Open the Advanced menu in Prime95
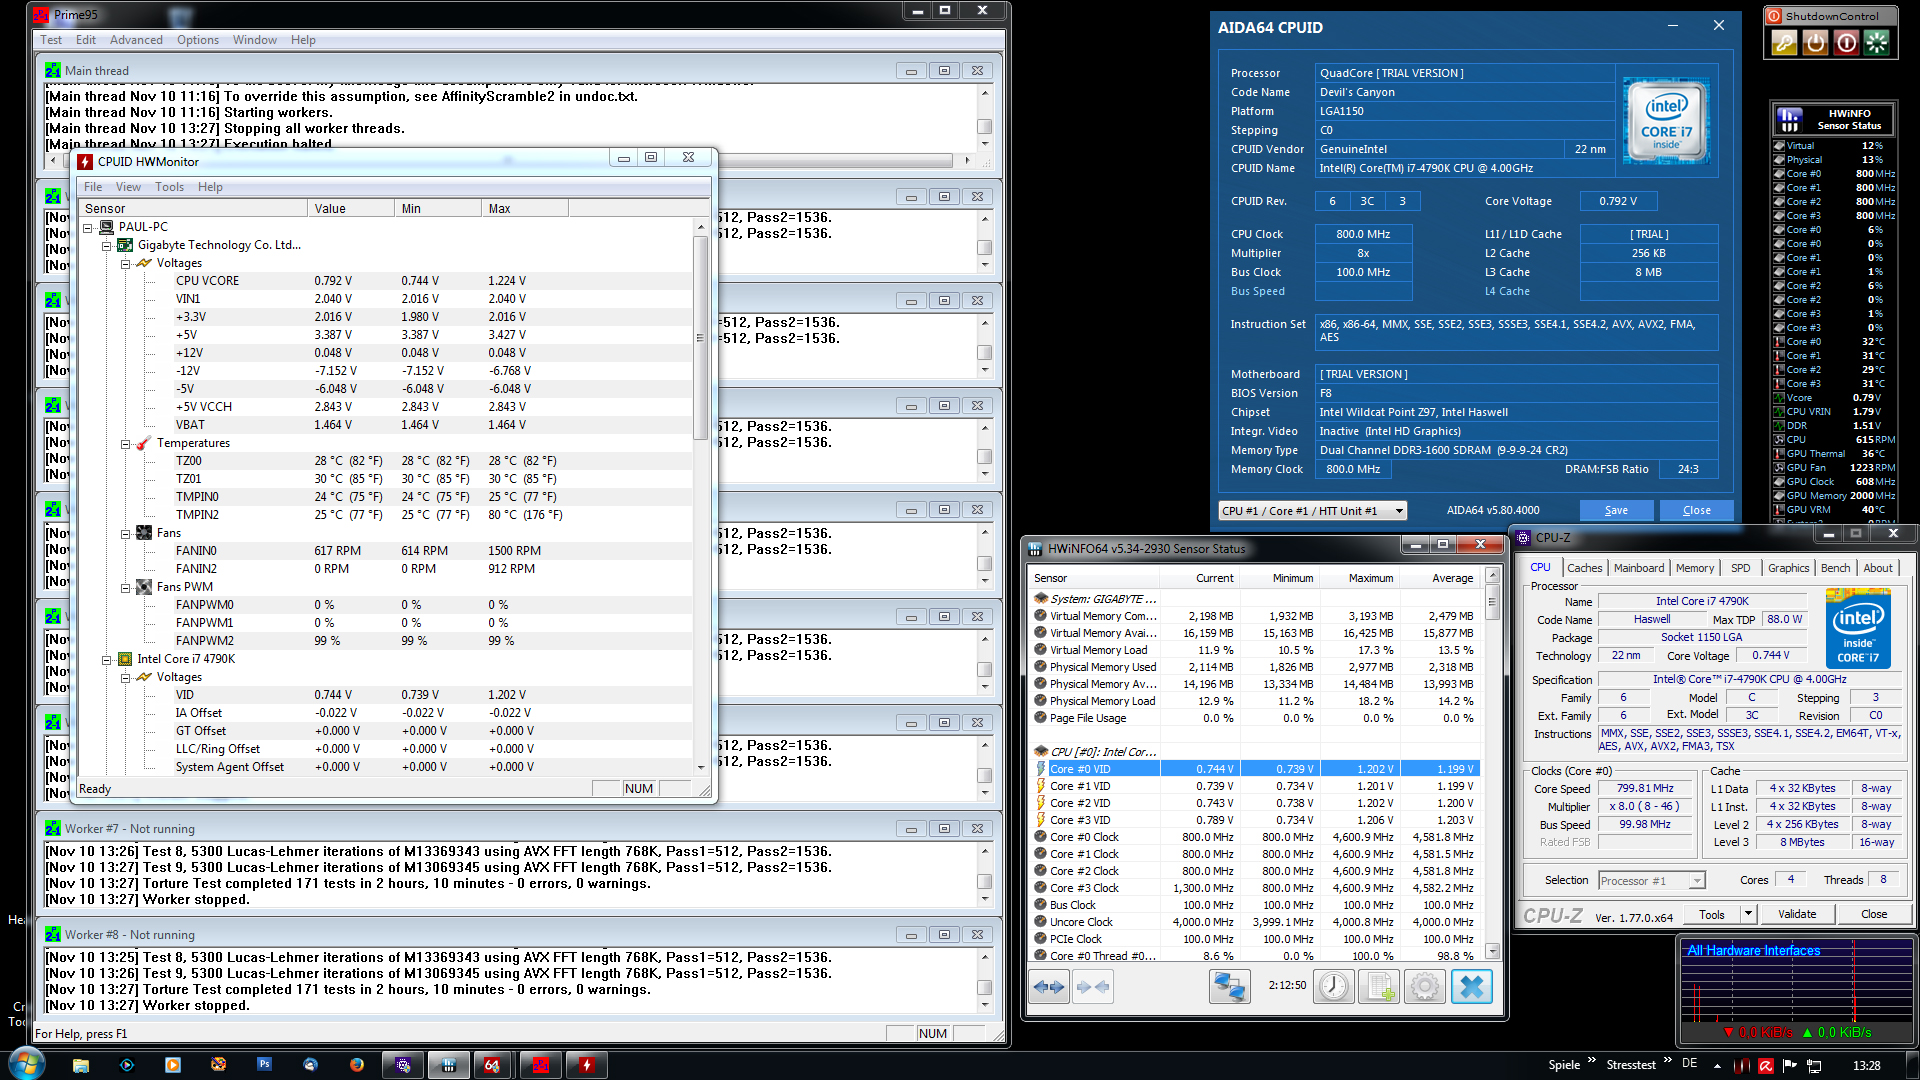This screenshot has height=1080, width=1920. click(136, 40)
